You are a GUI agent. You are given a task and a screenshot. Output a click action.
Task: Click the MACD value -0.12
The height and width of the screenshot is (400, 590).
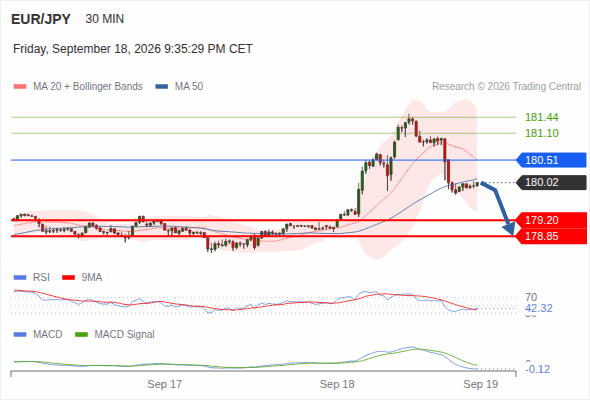(538, 370)
